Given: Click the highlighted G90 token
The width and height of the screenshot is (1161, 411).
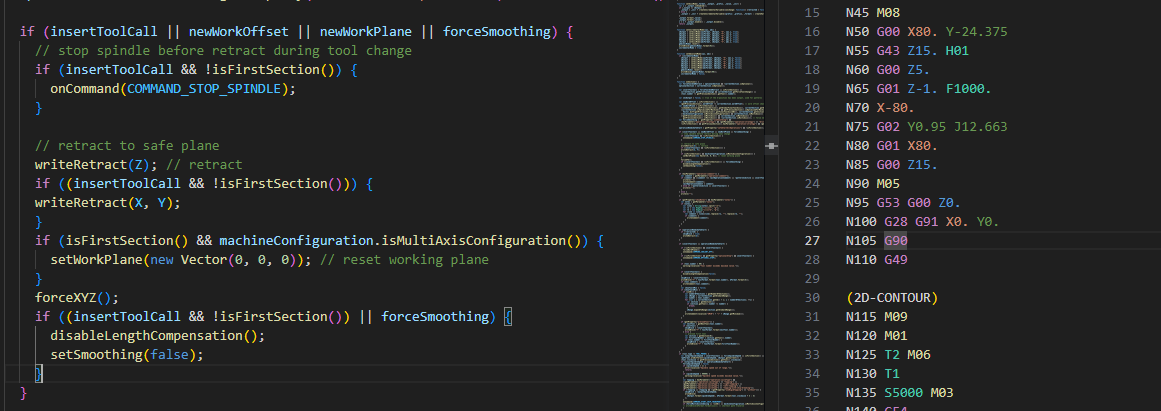Looking at the screenshot, I should 896,241.
